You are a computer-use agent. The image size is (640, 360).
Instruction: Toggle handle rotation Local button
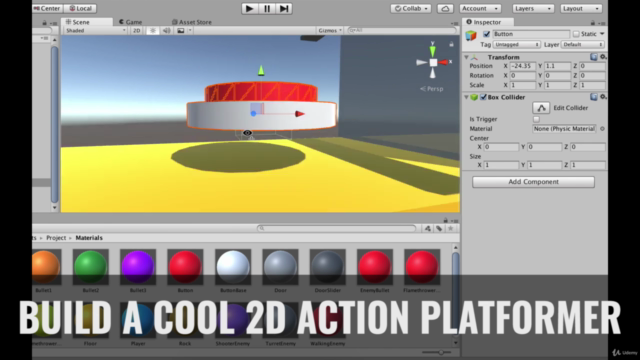(x=80, y=8)
